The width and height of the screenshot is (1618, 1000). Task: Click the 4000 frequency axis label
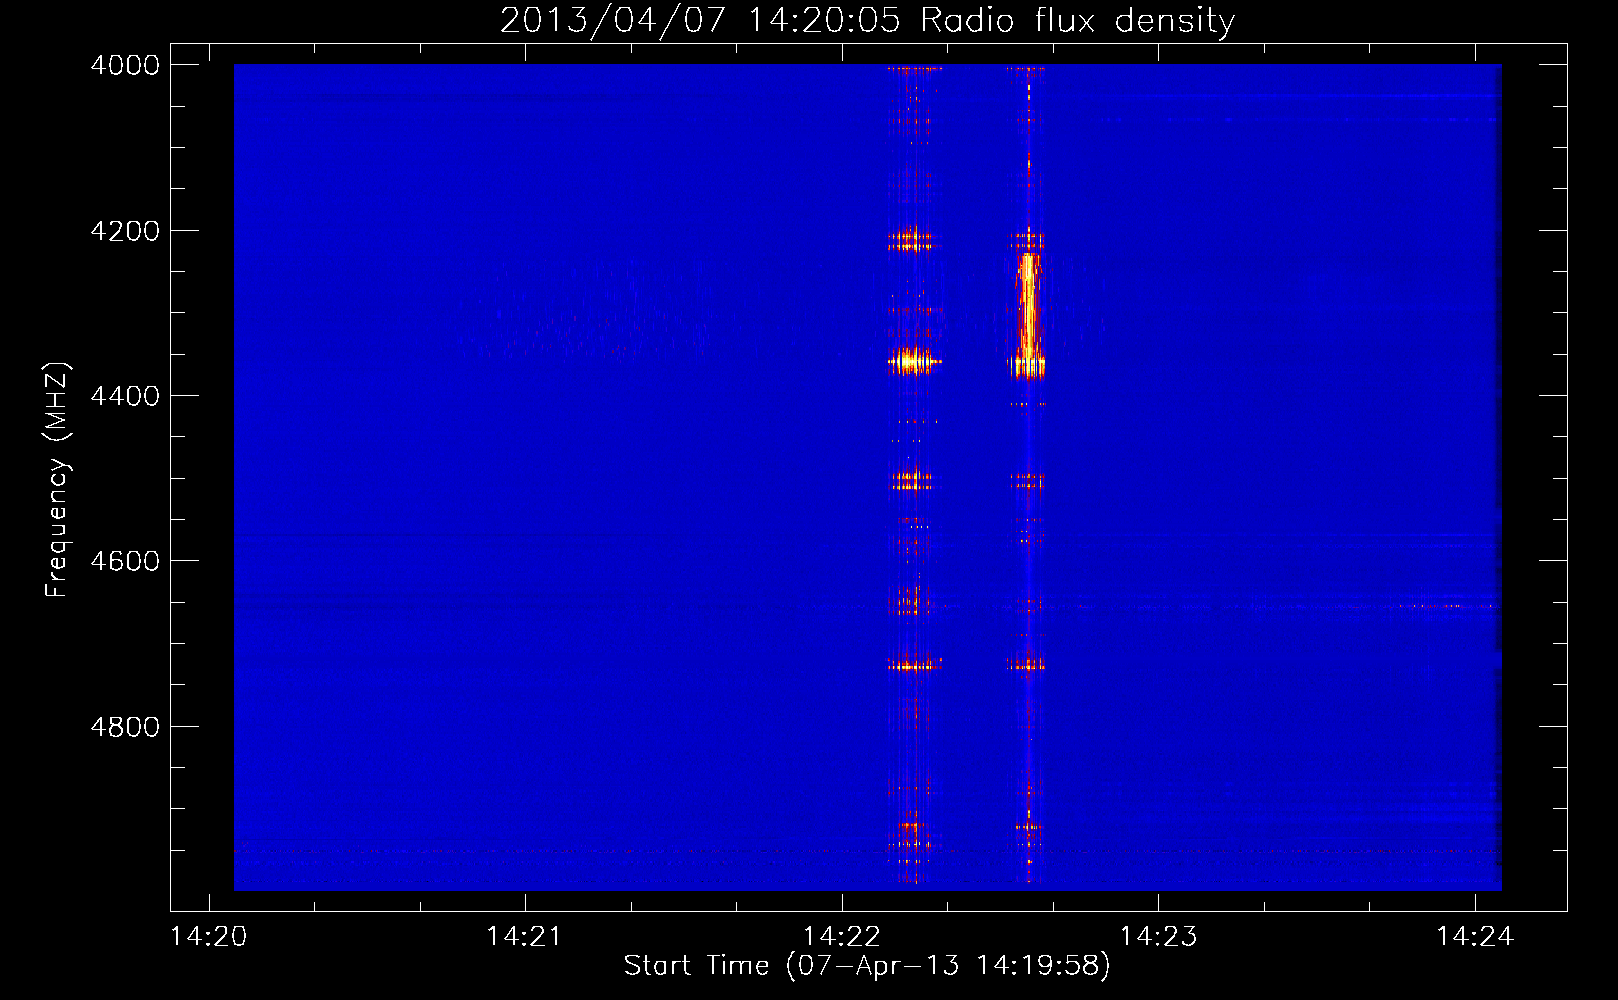coord(125,65)
